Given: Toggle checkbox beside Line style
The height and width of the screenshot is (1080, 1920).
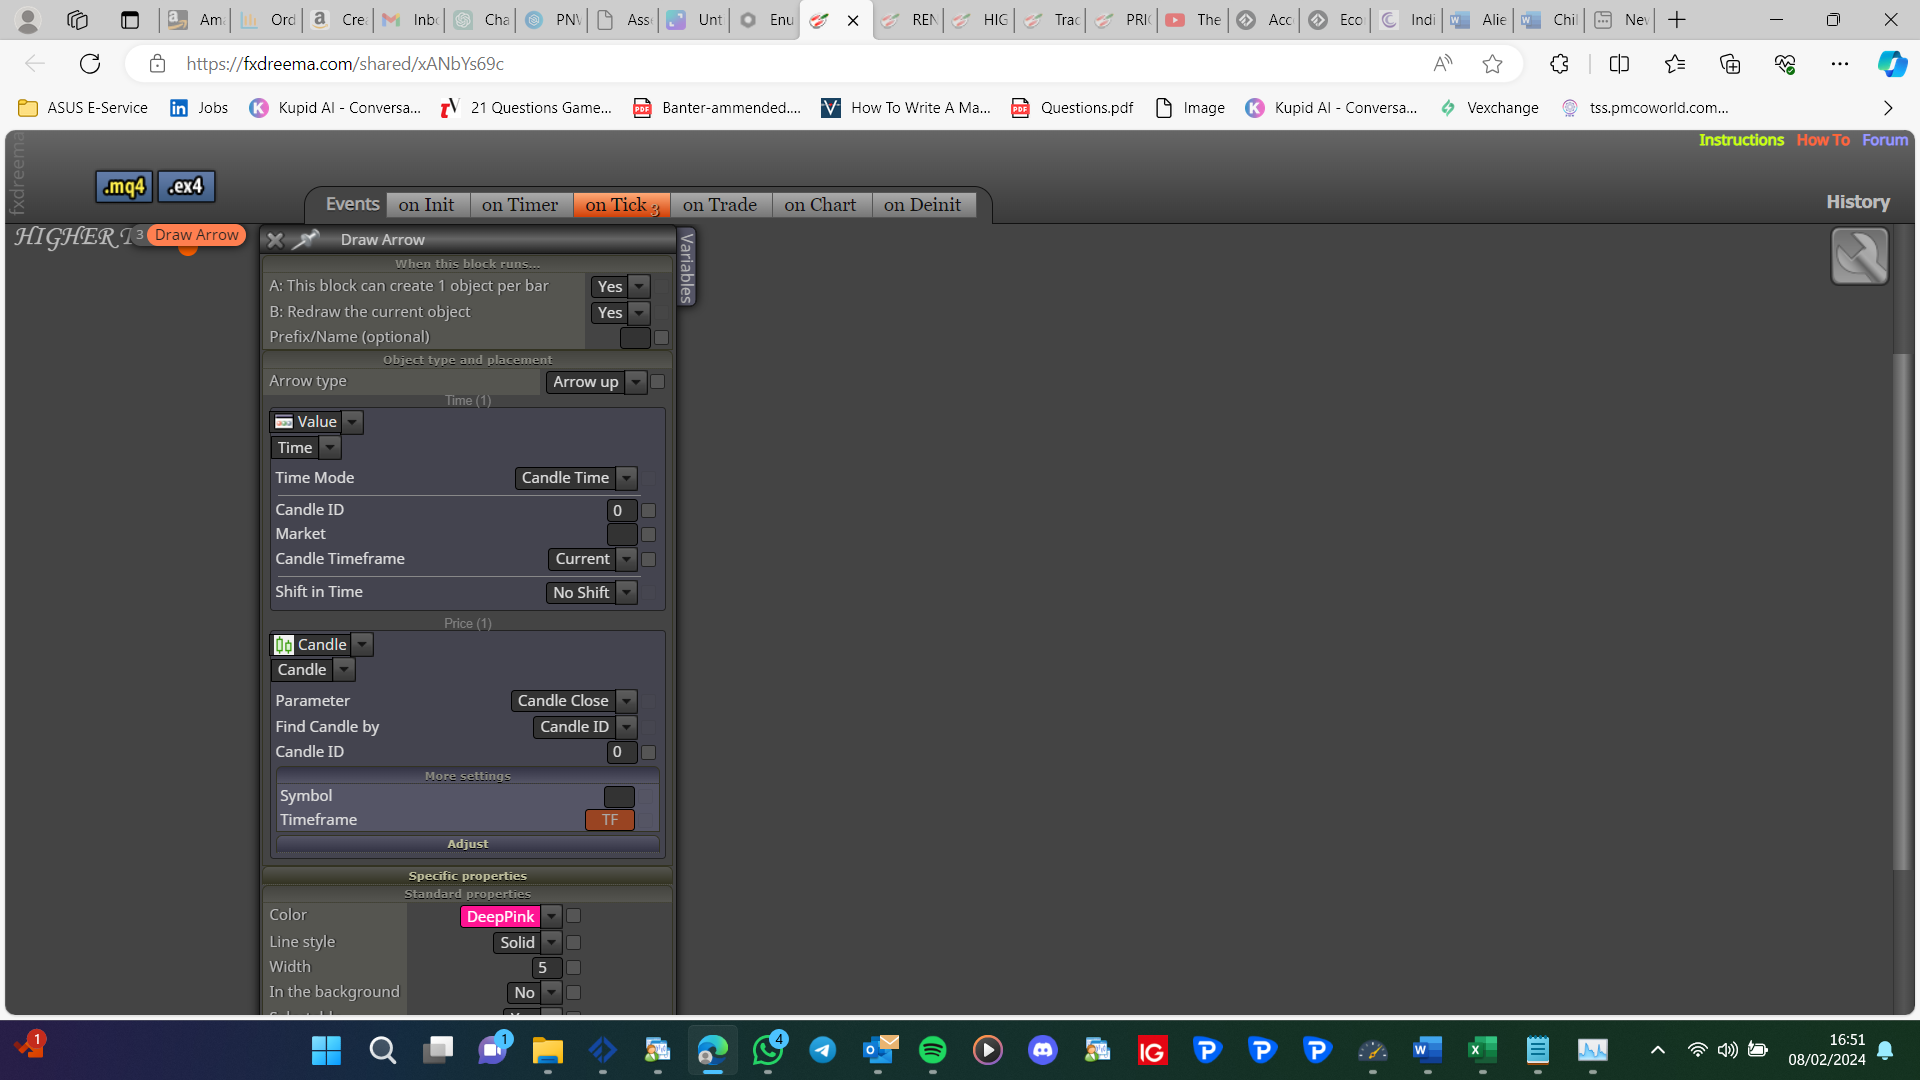Looking at the screenshot, I should [x=573, y=942].
